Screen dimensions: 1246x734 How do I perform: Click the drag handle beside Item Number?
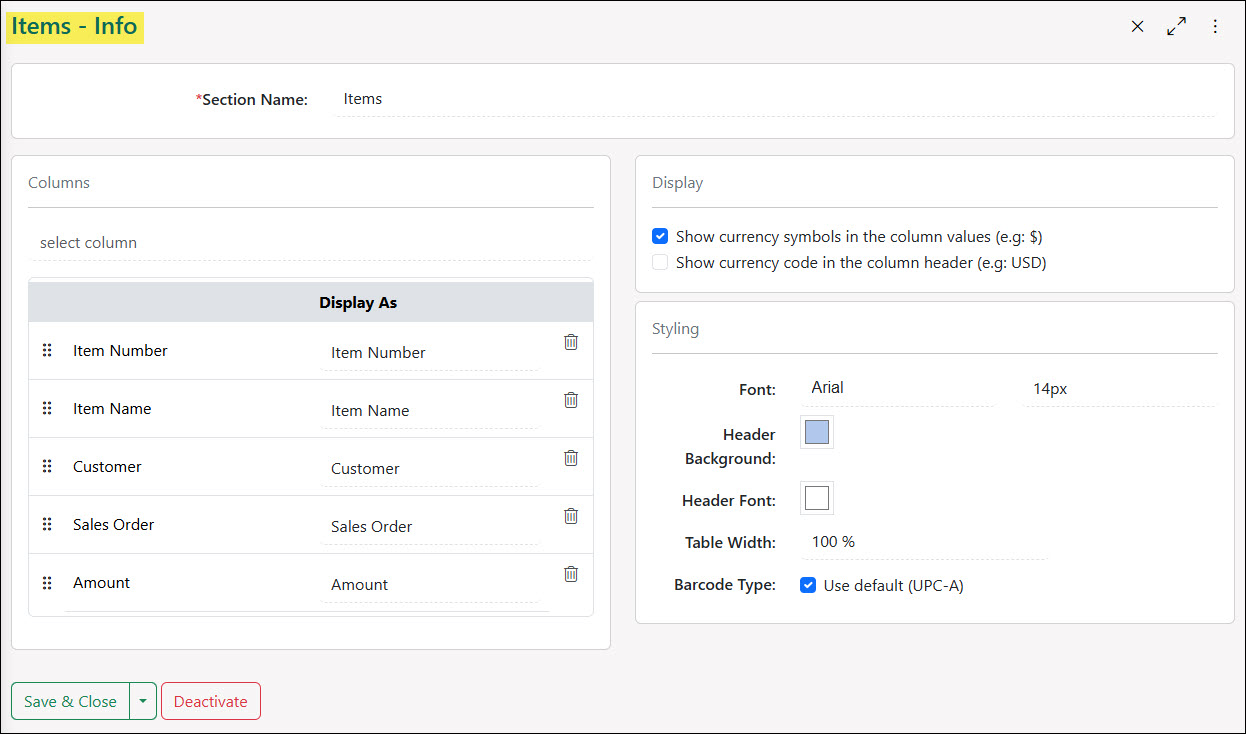point(47,349)
